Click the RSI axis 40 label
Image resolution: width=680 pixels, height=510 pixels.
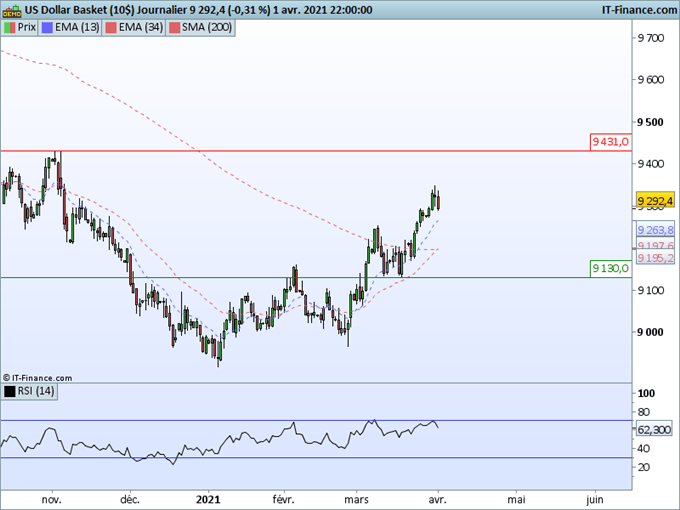point(644,448)
